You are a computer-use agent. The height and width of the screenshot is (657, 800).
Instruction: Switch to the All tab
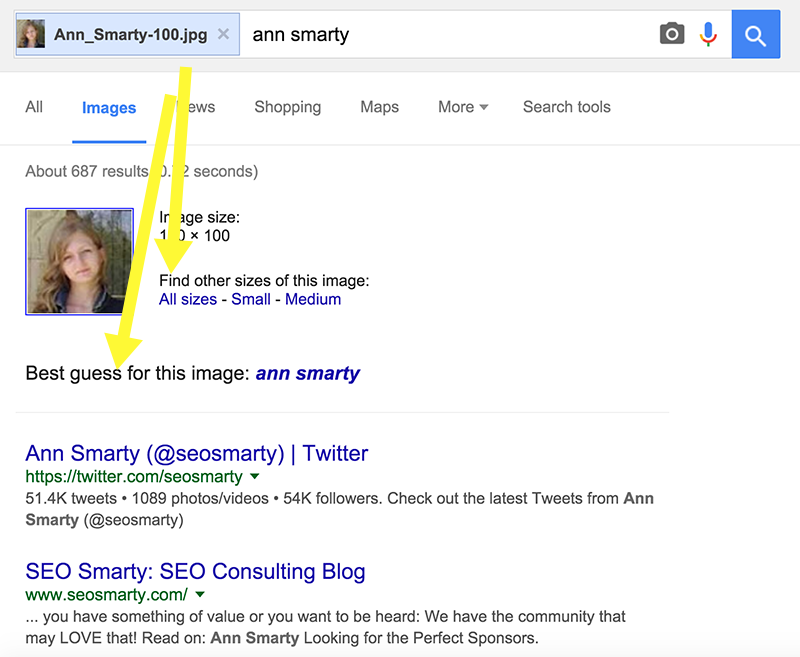tap(34, 107)
